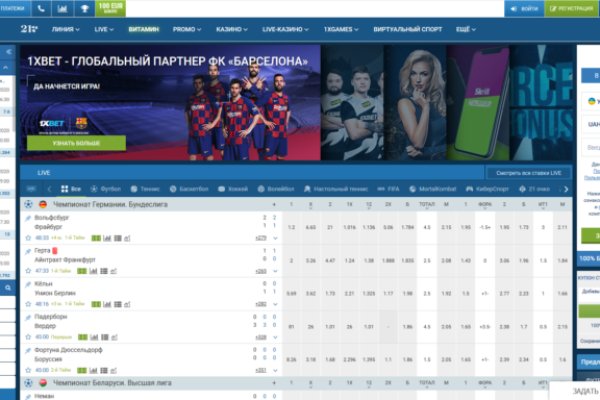Image resolution: width=600 pixels, height=400 pixels.
Task: Click the 100 EUR bonus green badge
Action: tap(112, 8)
